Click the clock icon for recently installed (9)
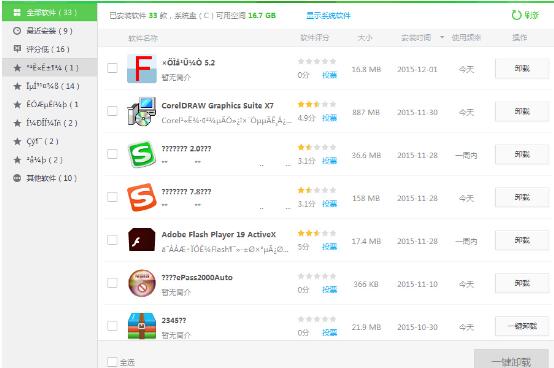The width and height of the screenshot is (554, 368). pos(17,31)
